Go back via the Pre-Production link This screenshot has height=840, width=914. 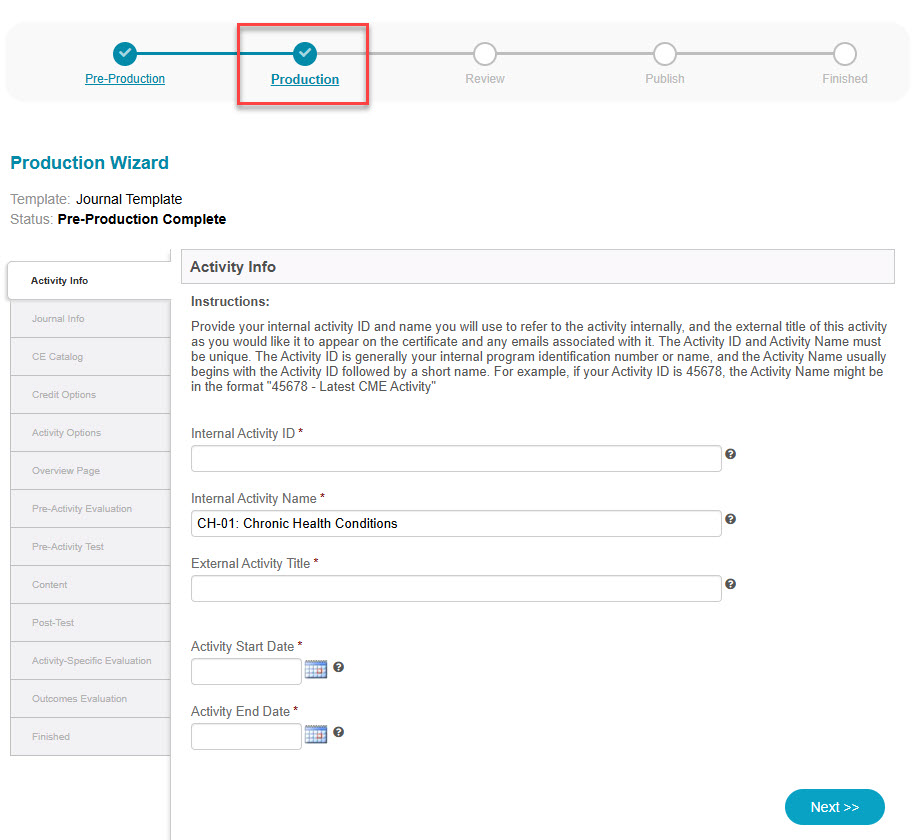[x=124, y=77]
